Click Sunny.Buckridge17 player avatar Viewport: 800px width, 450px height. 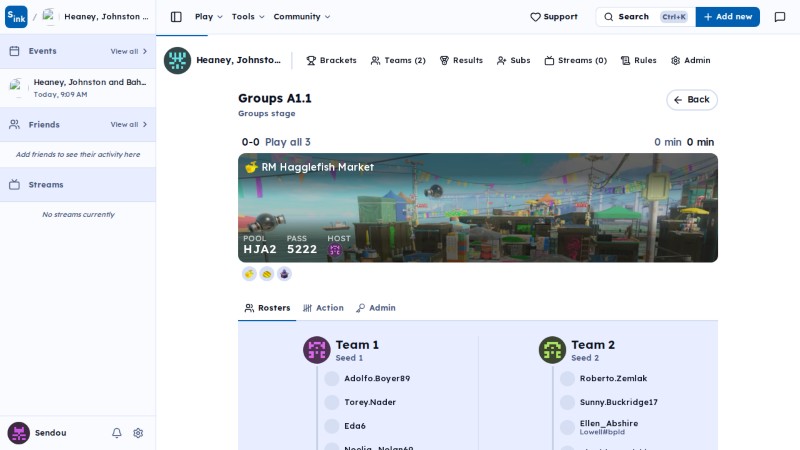(x=567, y=402)
